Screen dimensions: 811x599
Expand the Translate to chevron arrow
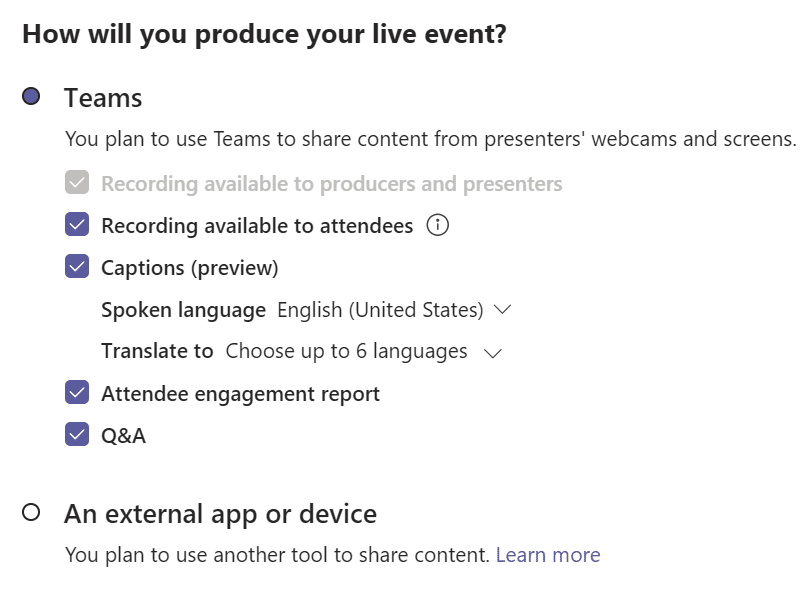tap(492, 353)
